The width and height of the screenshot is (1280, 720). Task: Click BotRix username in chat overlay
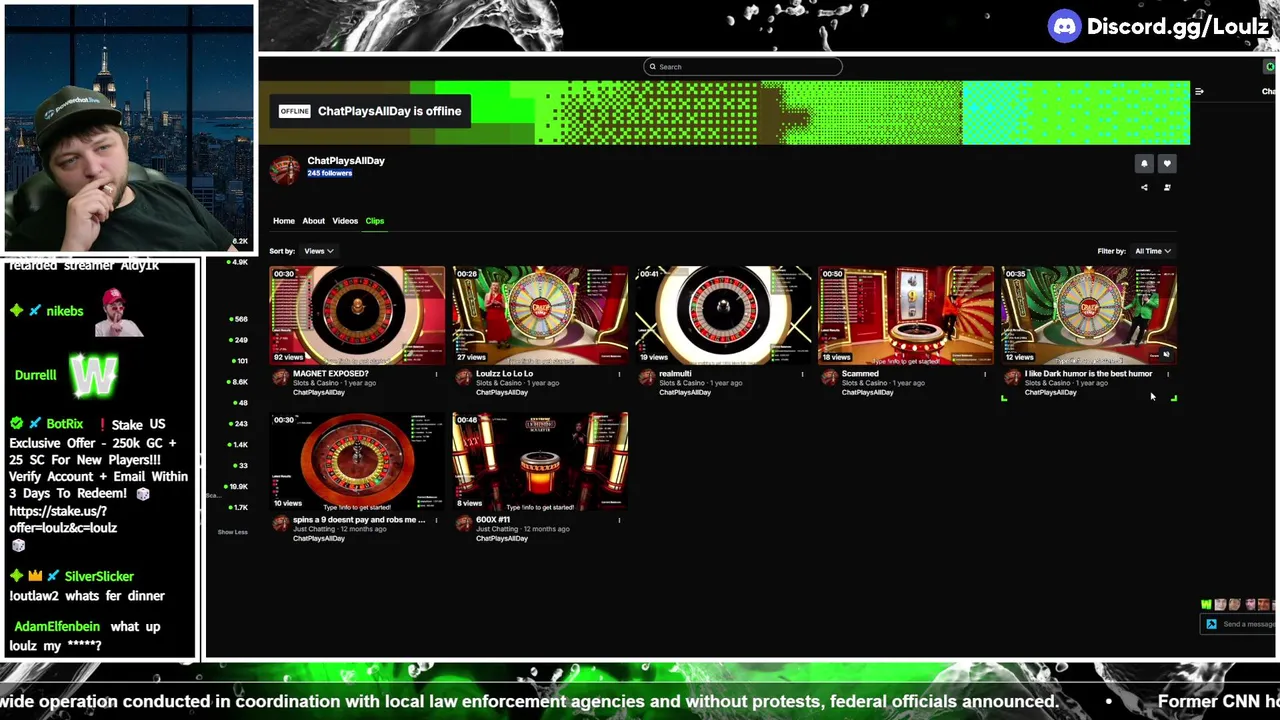click(x=65, y=424)
